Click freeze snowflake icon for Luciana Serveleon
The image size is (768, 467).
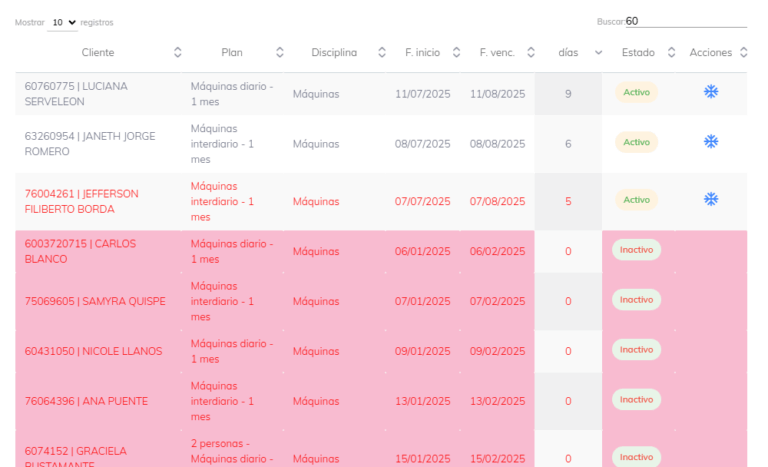coord(711,92)
